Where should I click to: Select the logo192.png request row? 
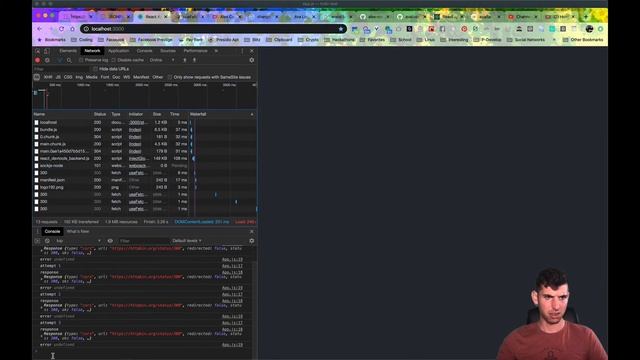[144, 187]
